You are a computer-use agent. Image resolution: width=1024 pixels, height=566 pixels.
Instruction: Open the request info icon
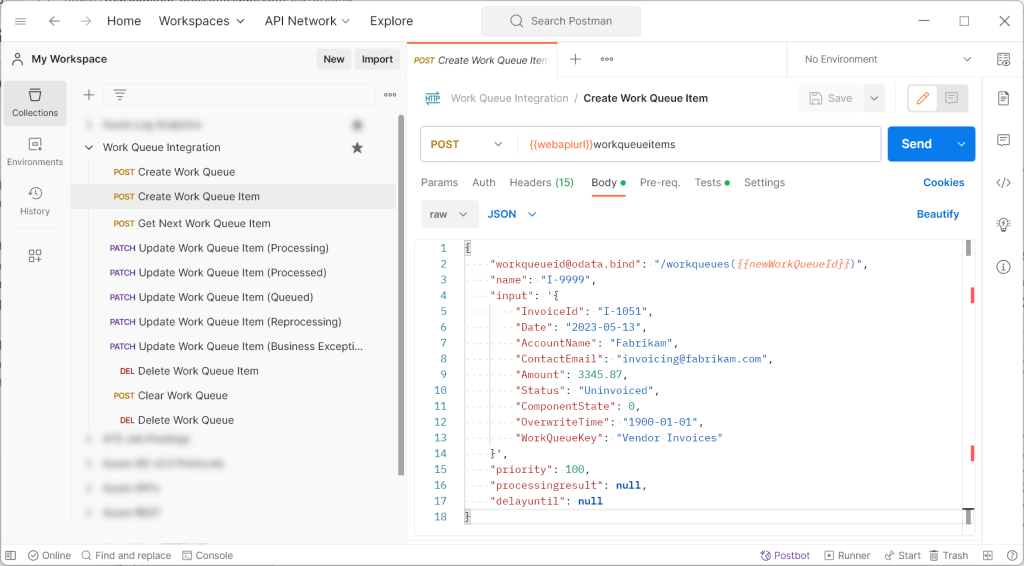click(1003, 266)
